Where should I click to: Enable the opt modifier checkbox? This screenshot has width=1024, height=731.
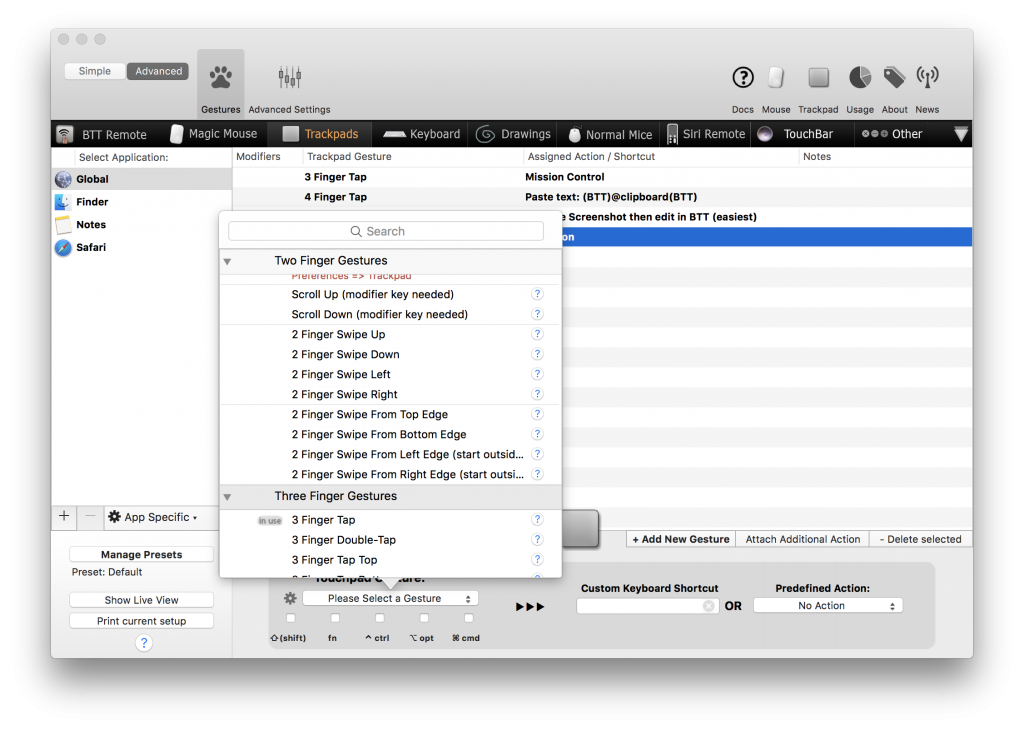[424, 618]
